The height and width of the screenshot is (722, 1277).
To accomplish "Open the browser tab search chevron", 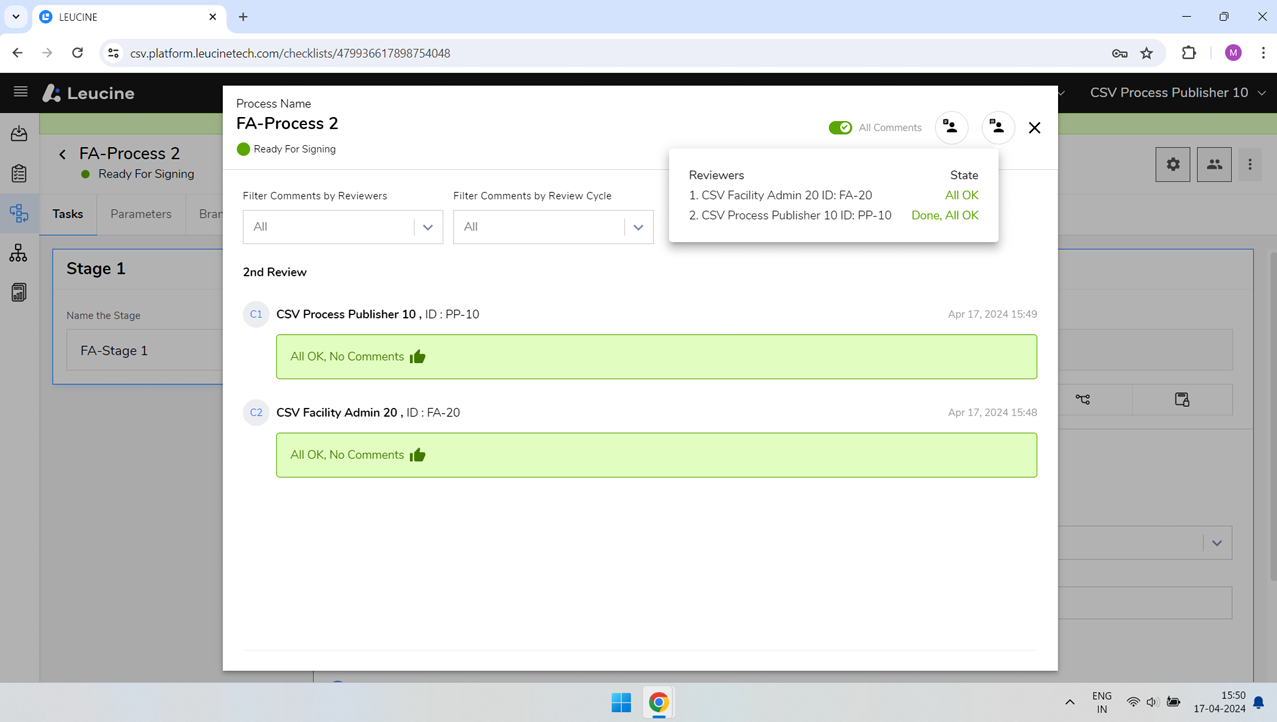I will 16,17.
